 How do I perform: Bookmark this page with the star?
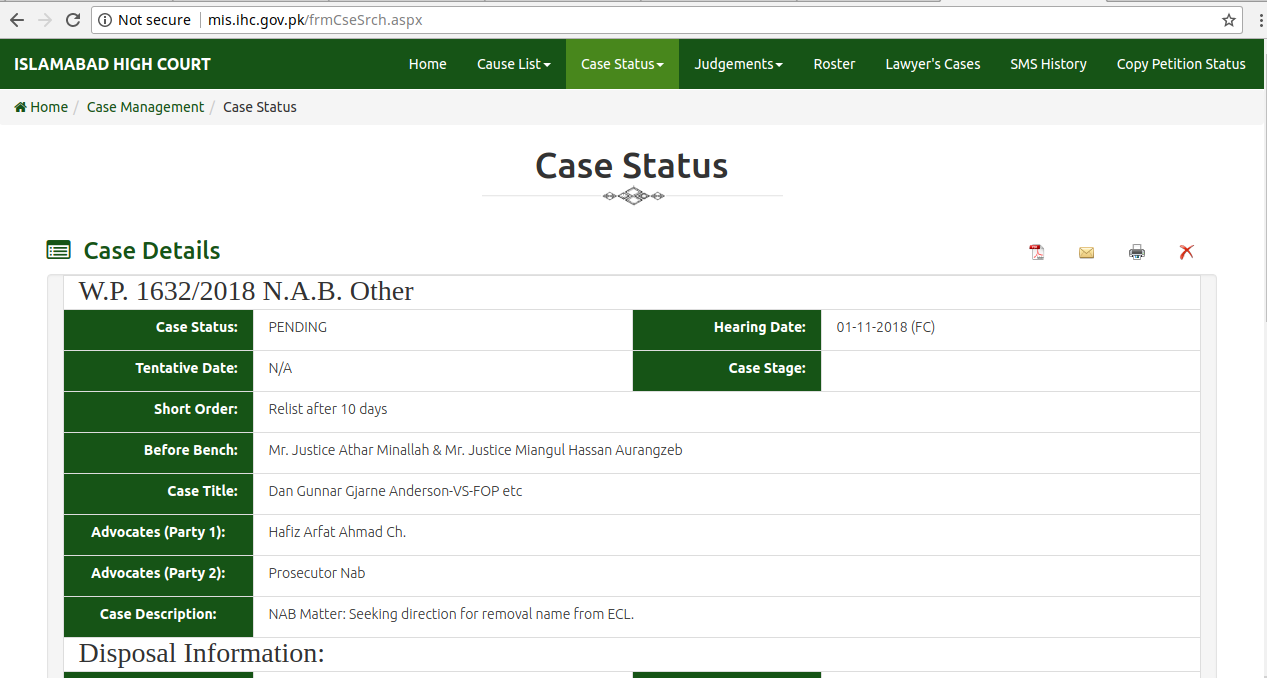(1229, 20)
